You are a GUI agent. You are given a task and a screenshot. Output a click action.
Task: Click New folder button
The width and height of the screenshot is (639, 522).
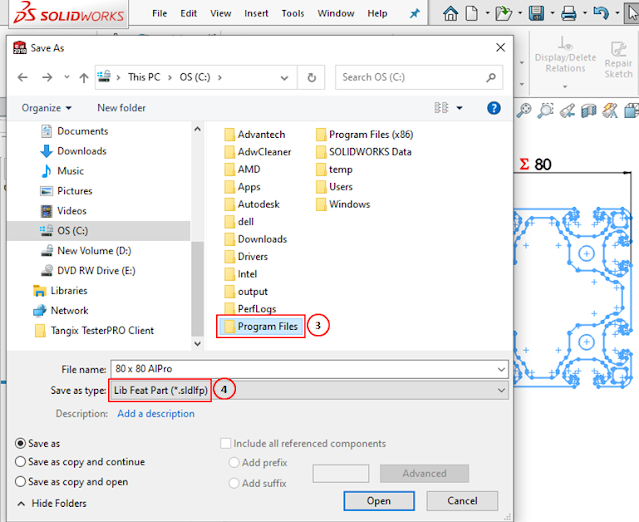coord(121,108)
